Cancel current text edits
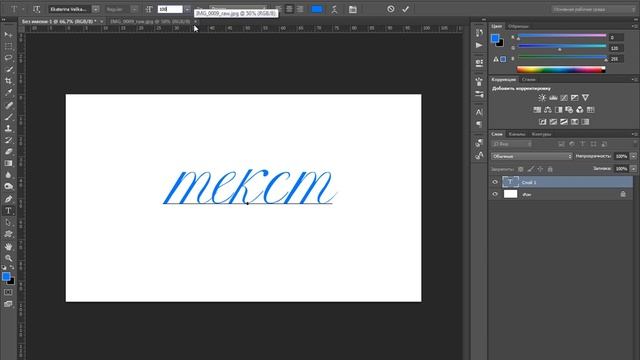This screenshot has width=640, height=360. 391,9
